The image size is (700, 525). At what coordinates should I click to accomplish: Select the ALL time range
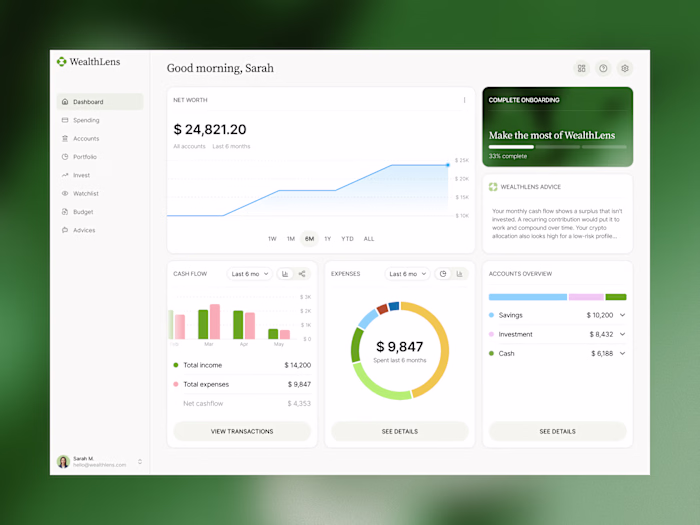pos(369,239)
